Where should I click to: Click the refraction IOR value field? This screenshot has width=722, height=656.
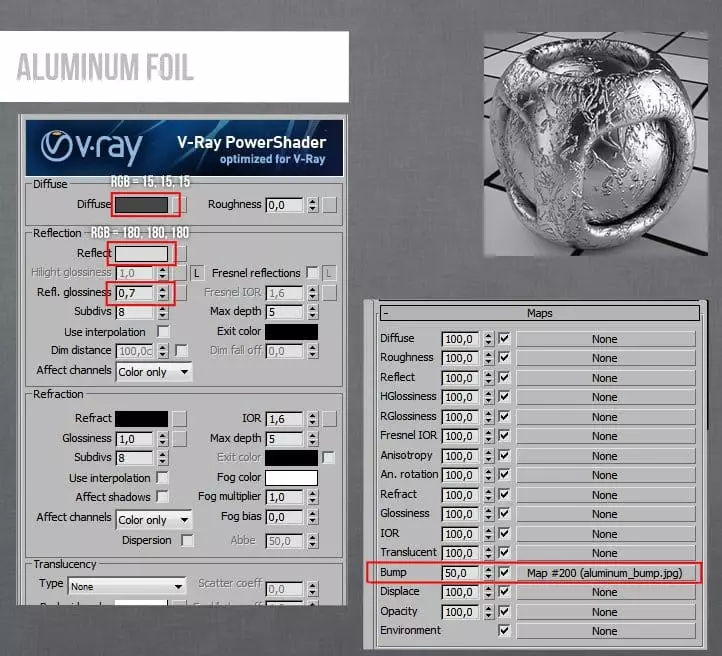[x=285, y=419]
